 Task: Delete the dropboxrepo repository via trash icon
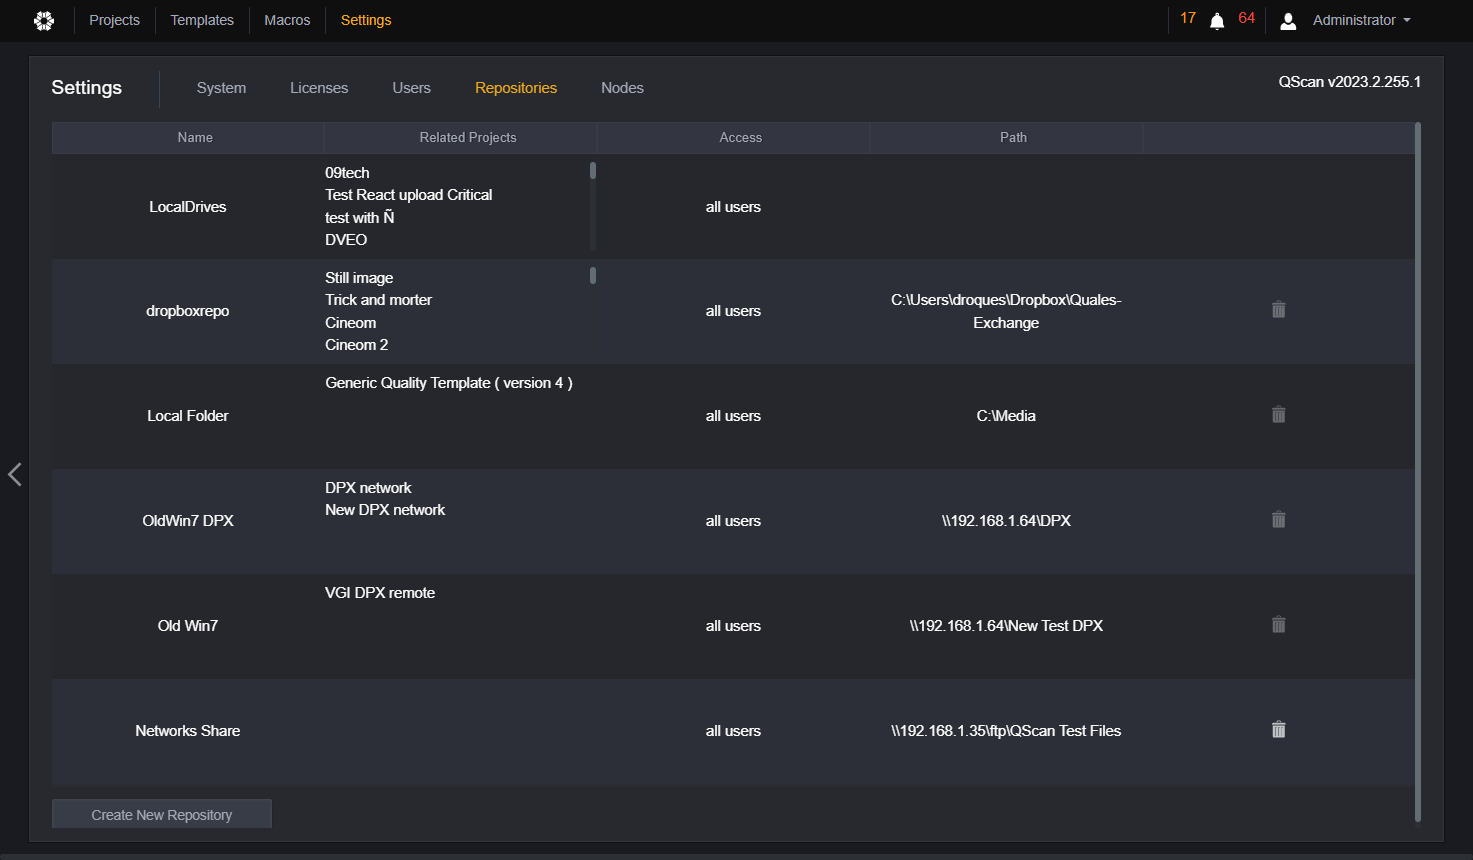[x=1278, y=310]
